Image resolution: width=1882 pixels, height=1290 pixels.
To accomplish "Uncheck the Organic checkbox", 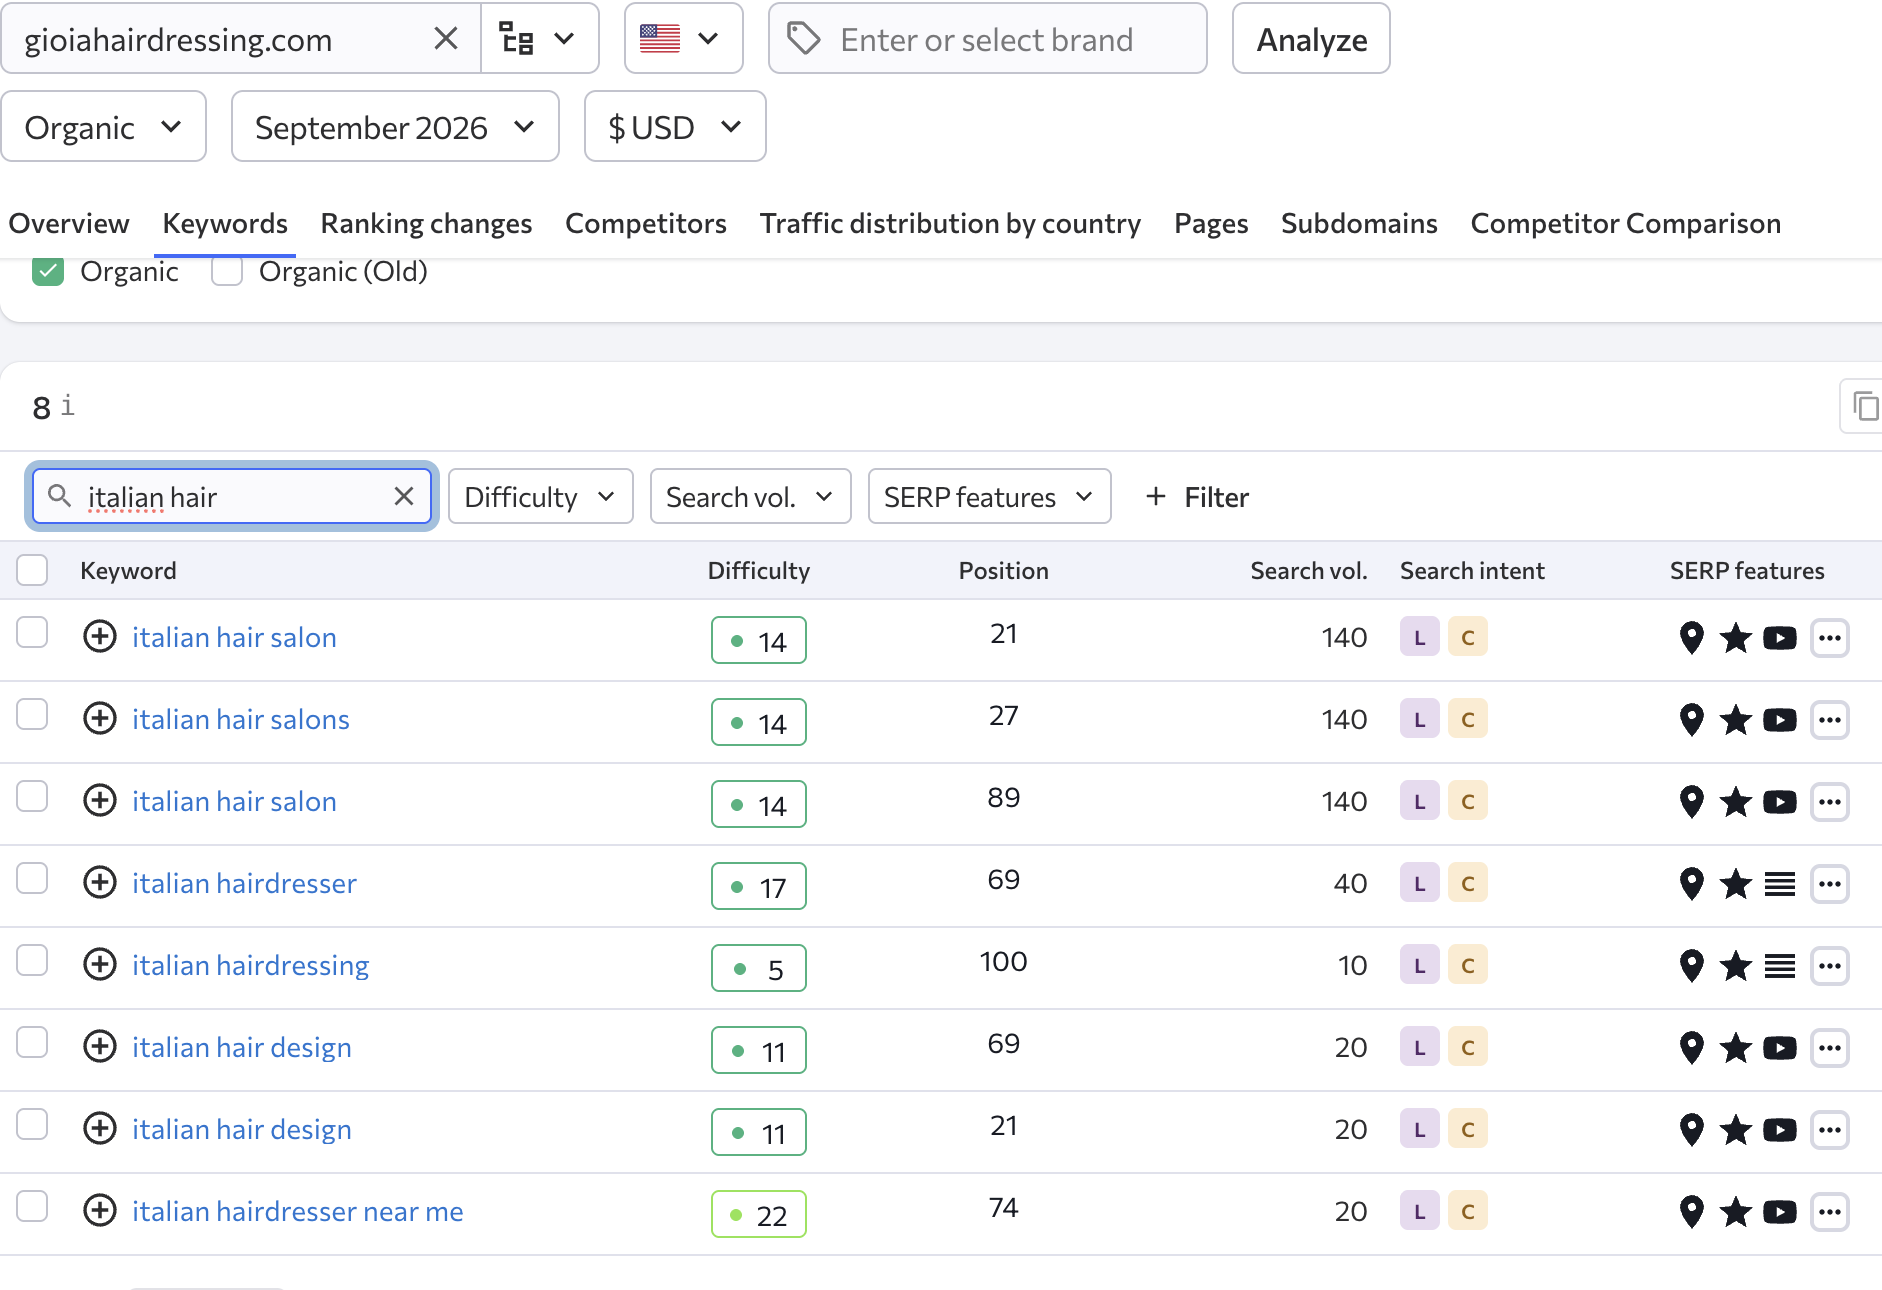I will coord(48,271).
